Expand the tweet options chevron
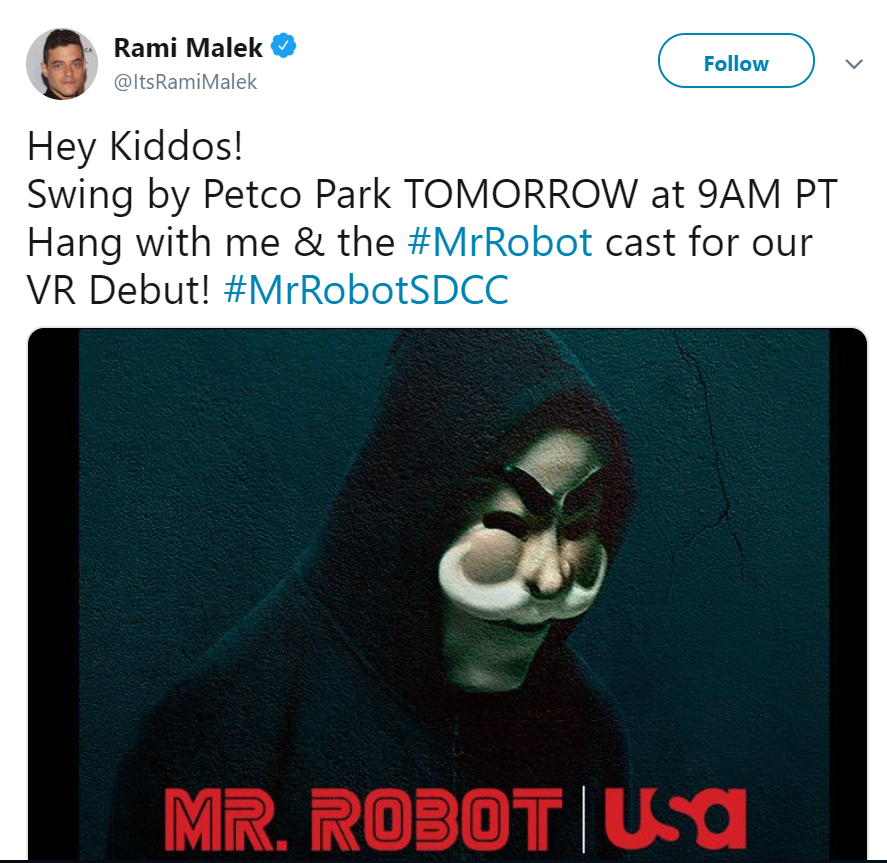Viewport: 887px width, 863px height. [854, 64]
